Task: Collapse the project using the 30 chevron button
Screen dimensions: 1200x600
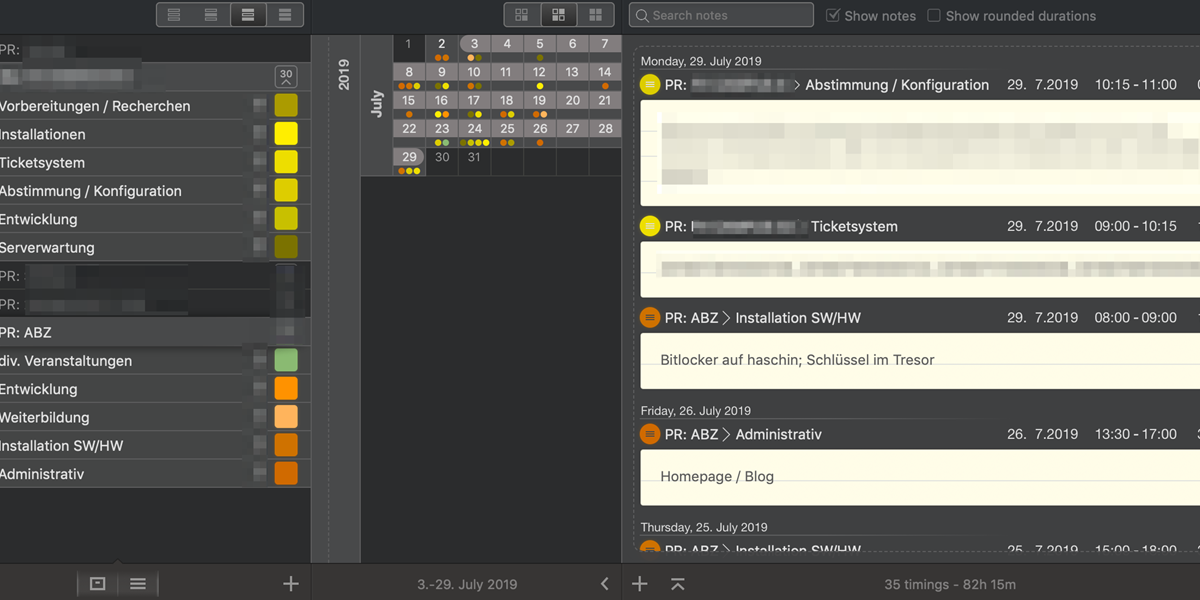Action: coord(286,77)
